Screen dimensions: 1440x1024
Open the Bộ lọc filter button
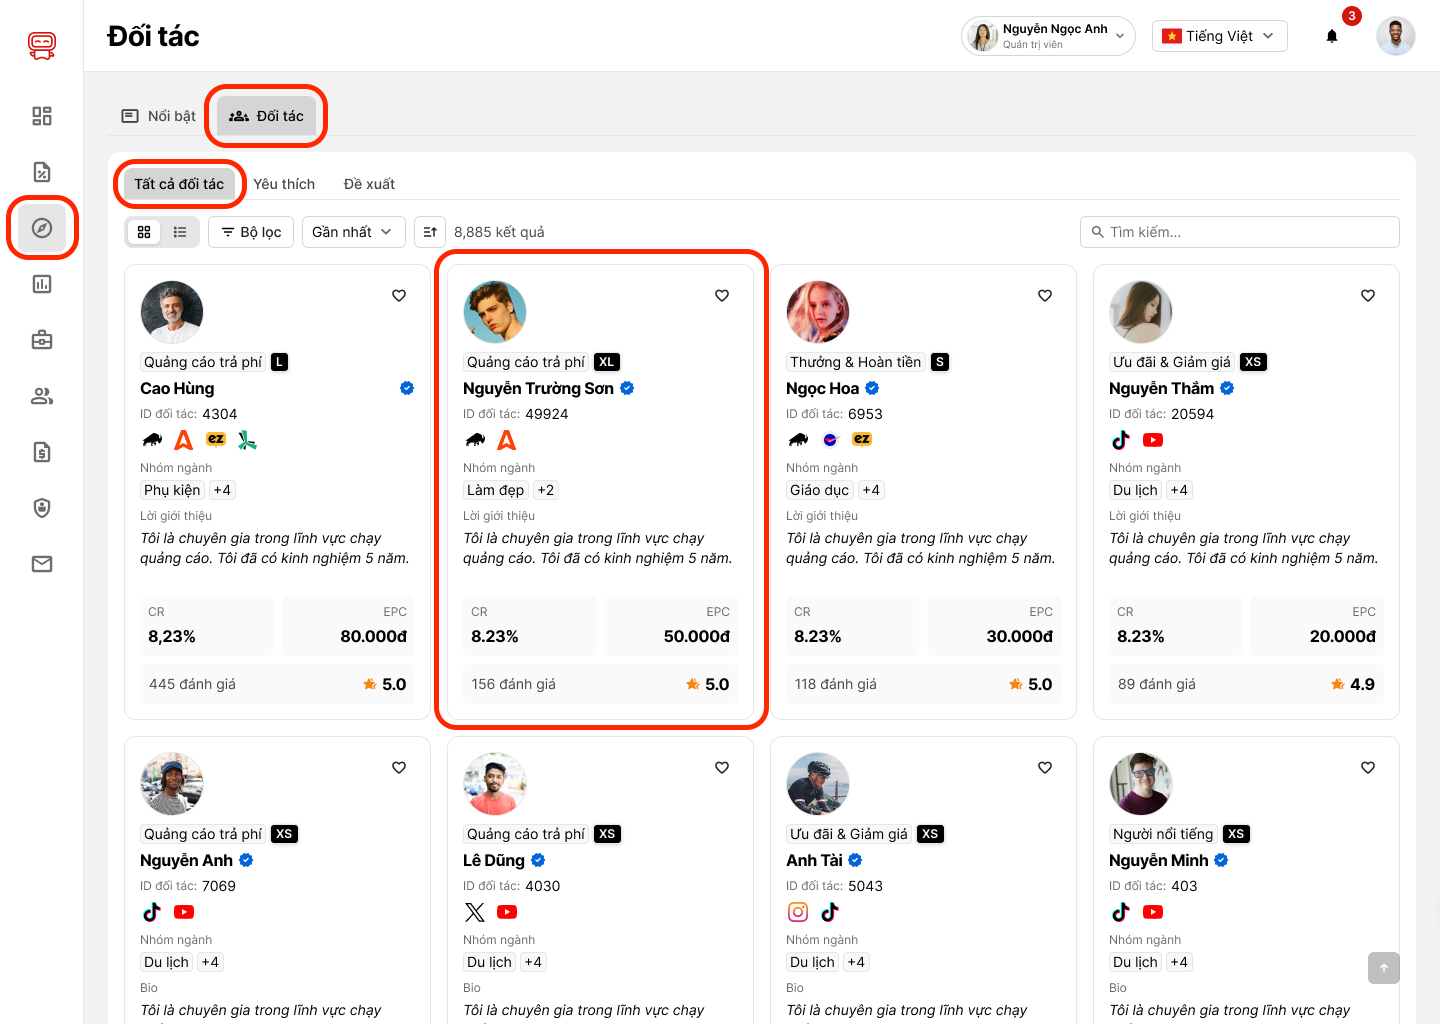(251, 232)
